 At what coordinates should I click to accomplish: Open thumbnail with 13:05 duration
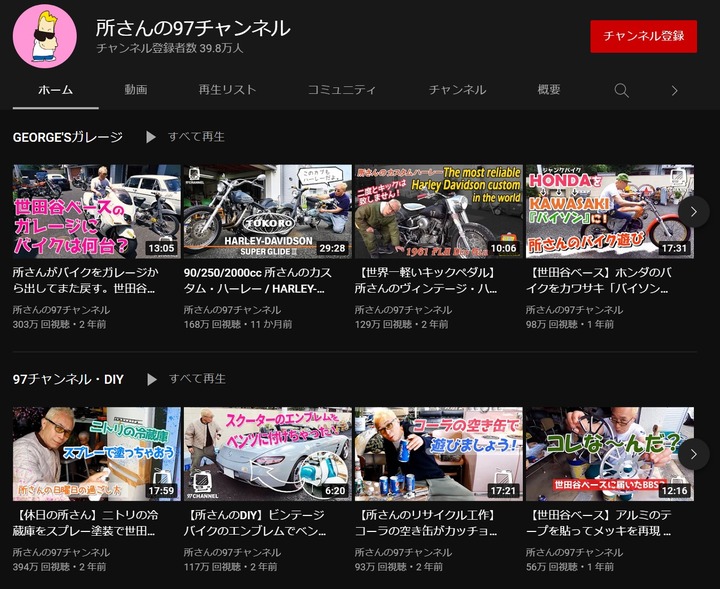point(97,212)
